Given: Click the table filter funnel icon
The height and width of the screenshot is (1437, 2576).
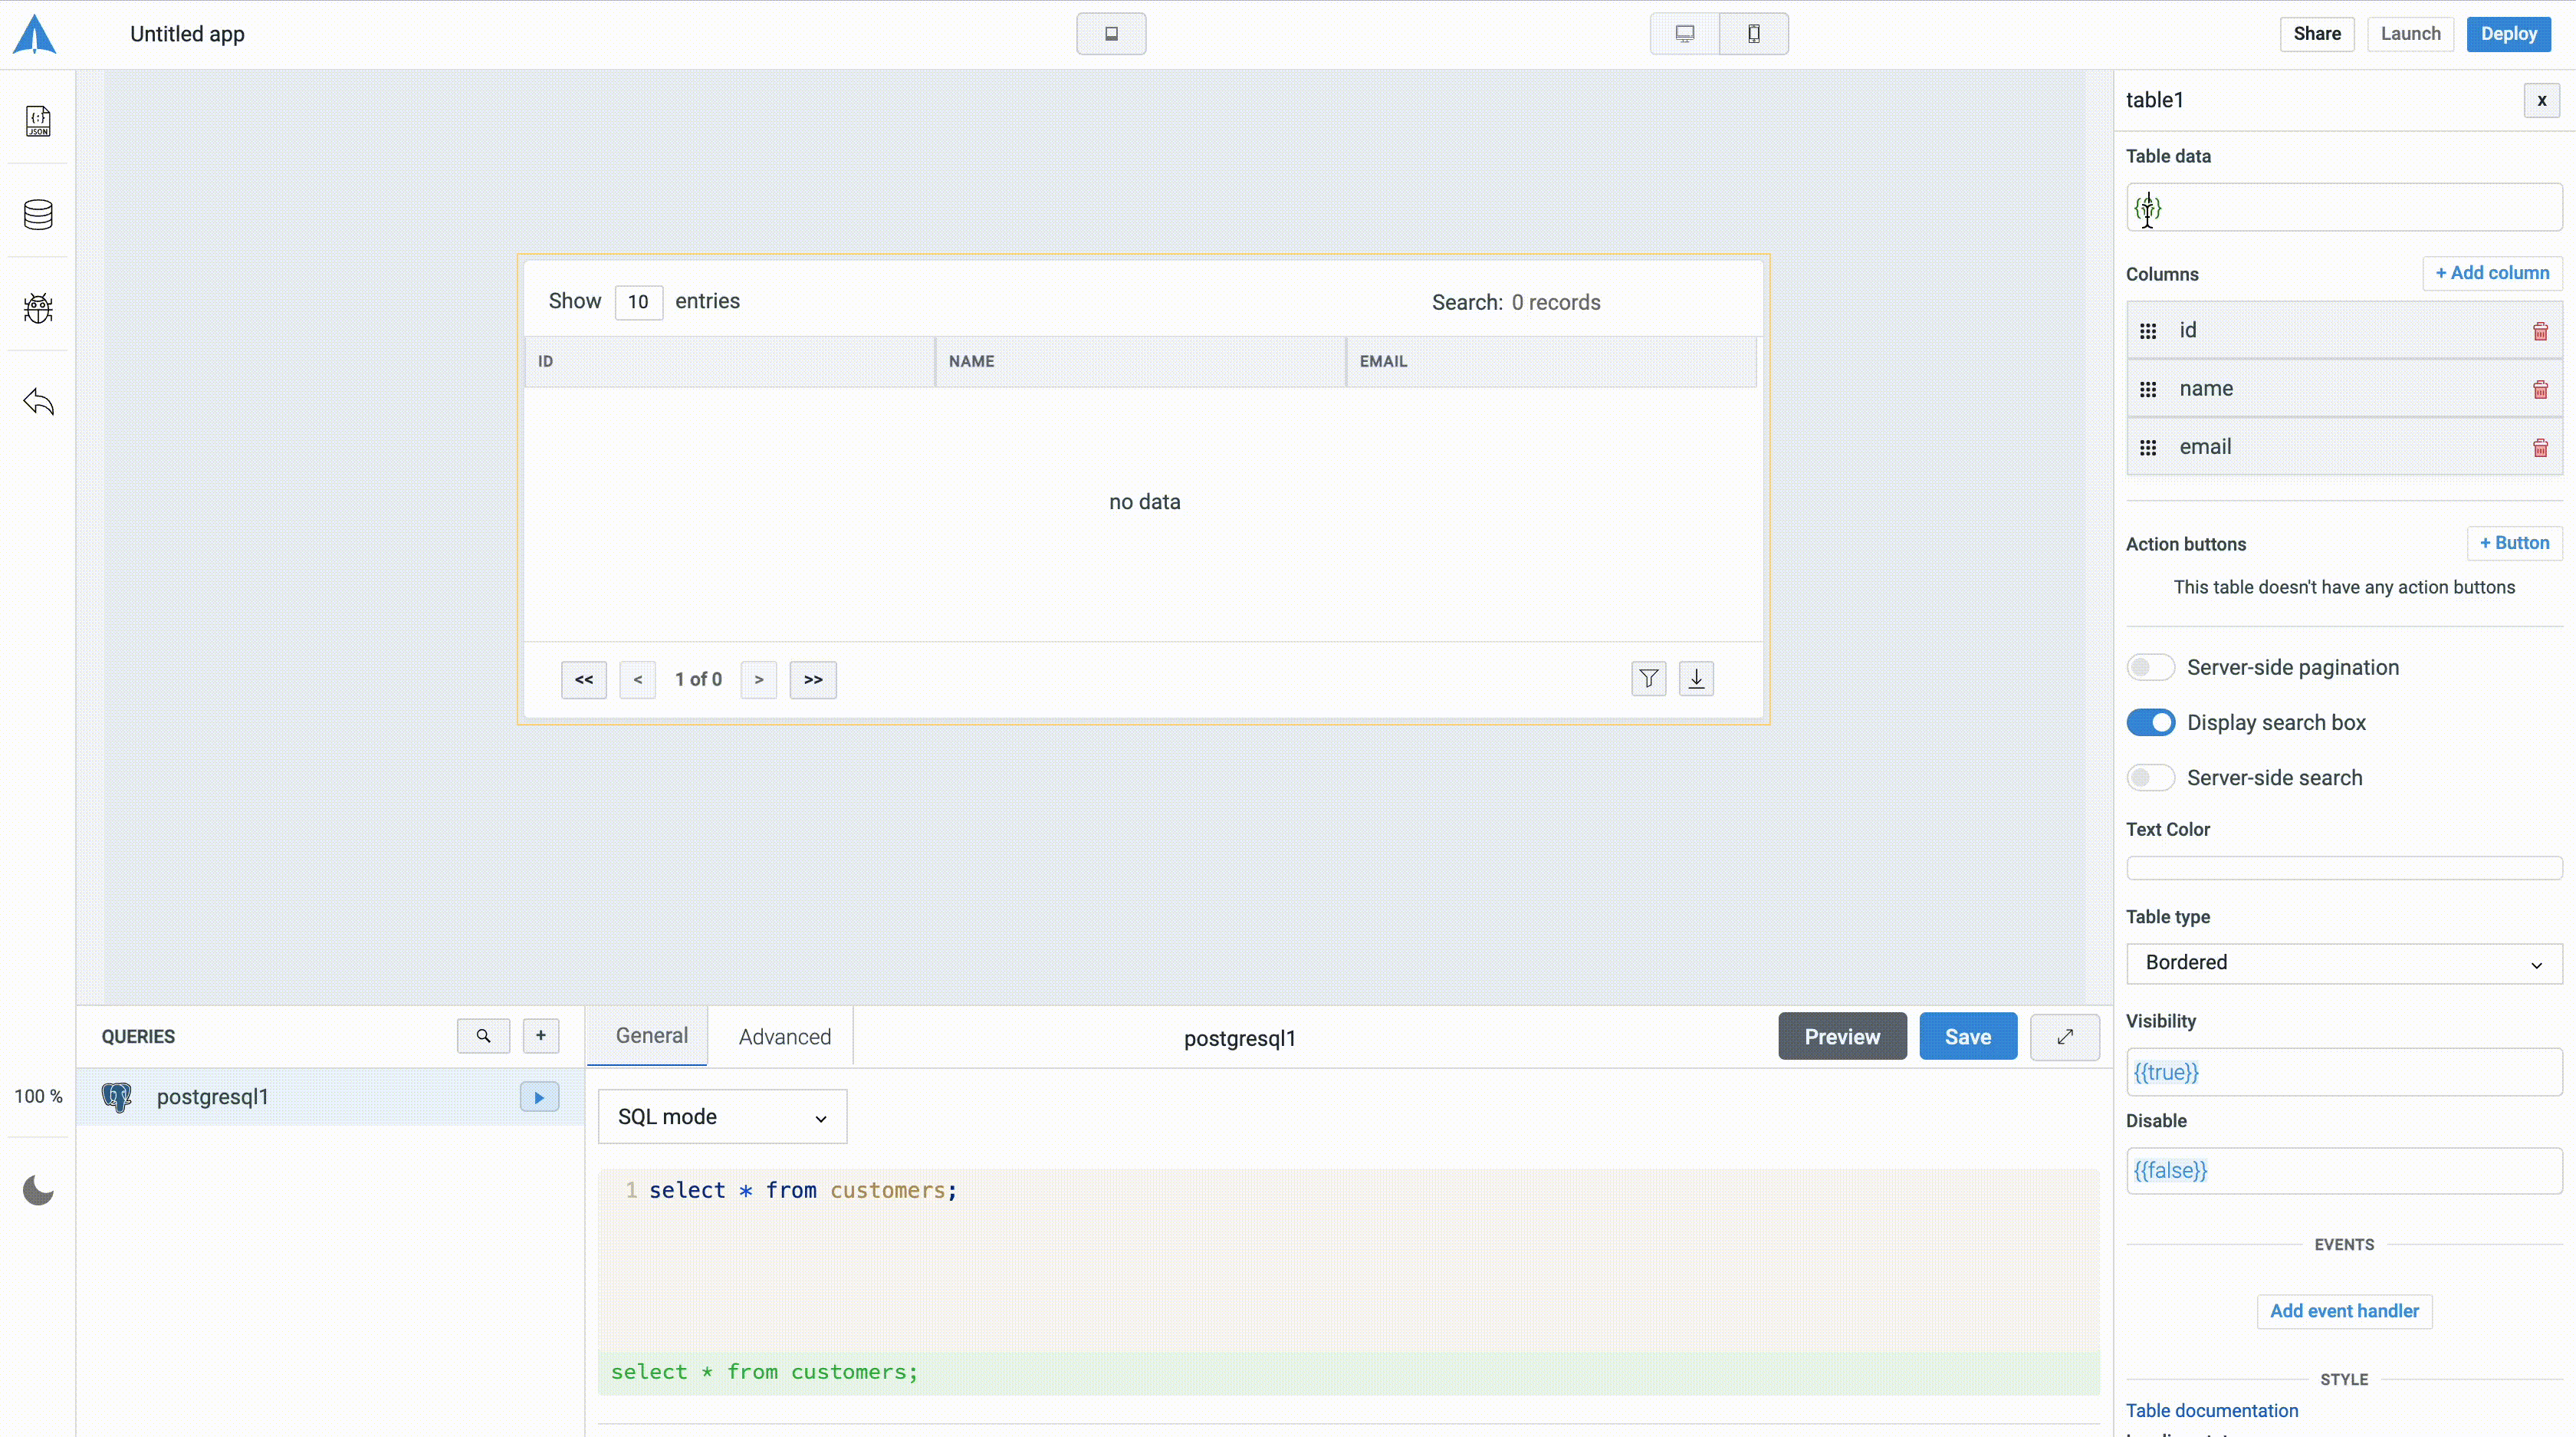Looking at the screenshot, I should (1648, 679).
